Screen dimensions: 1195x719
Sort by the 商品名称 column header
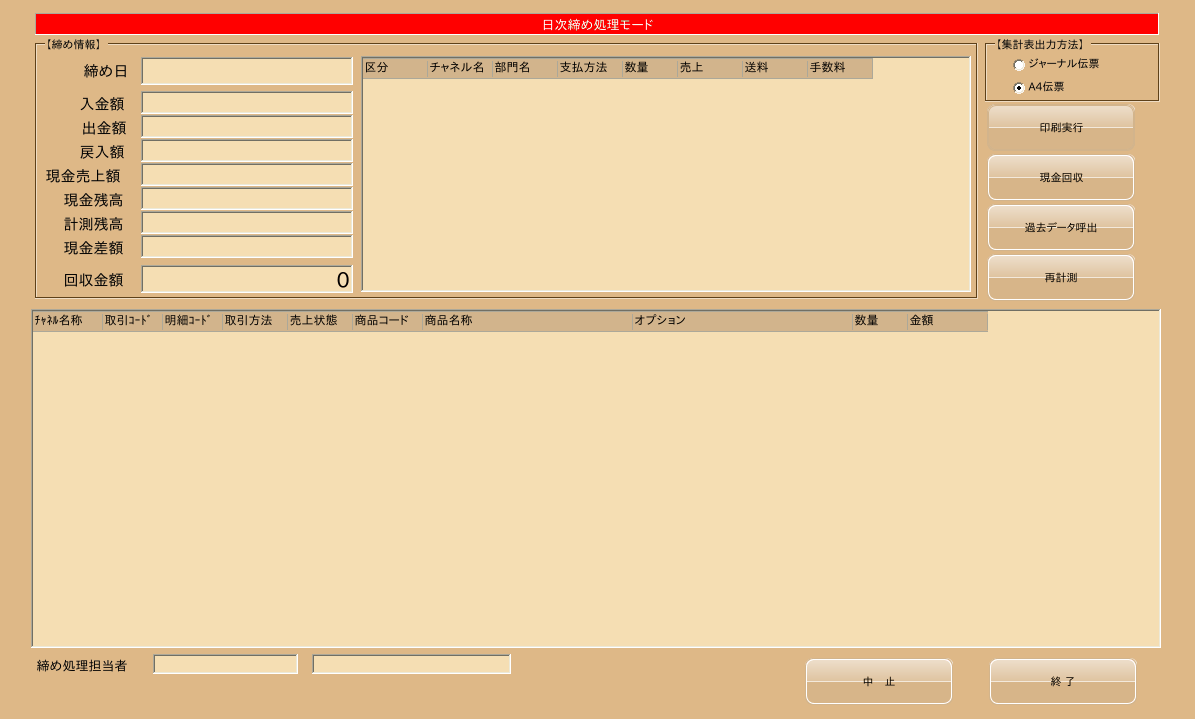[x=527, y=321]
